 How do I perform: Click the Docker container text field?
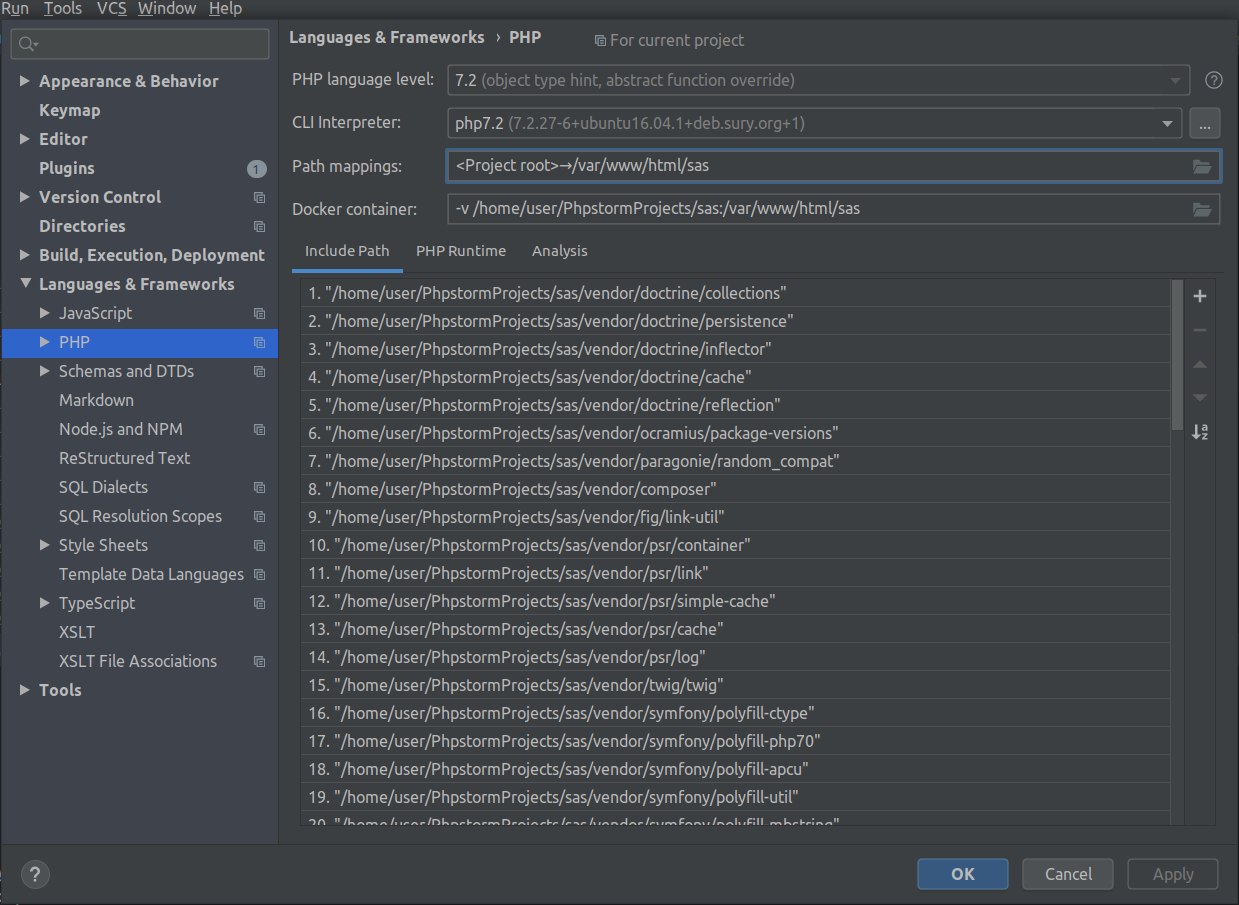click(x=833, y=209)
